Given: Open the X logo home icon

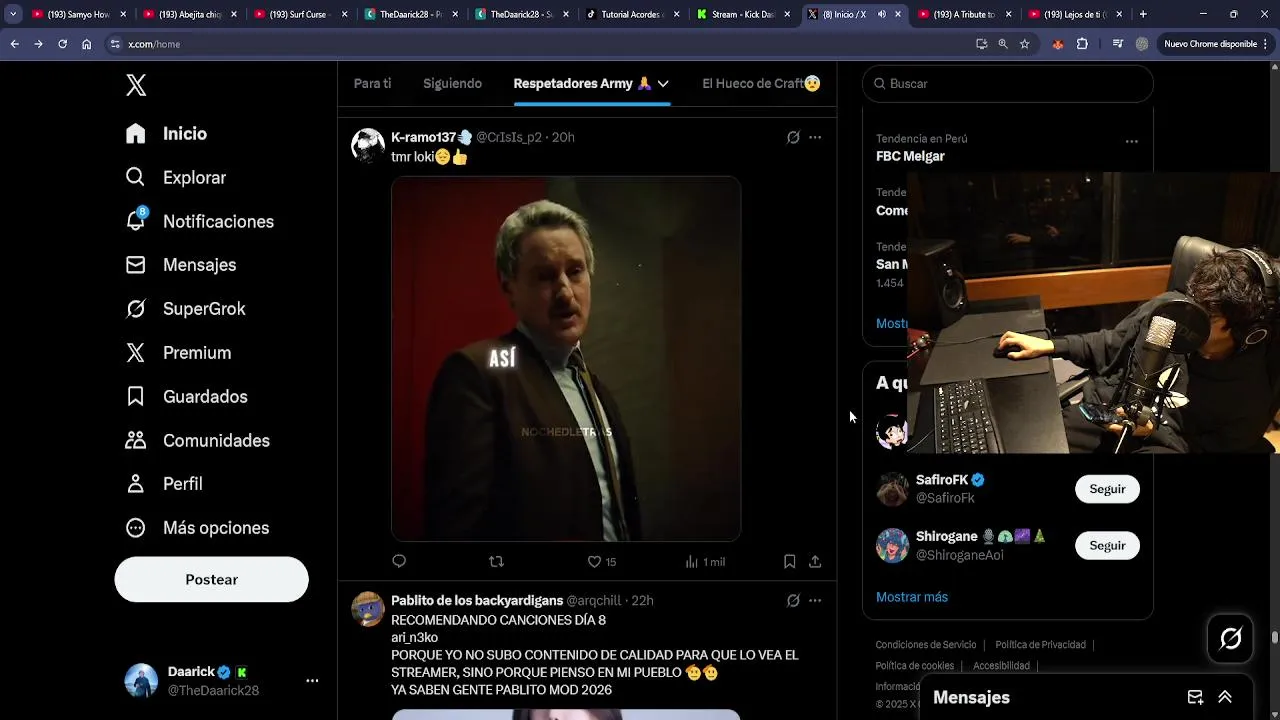Looking at the screenshot, I should 136,85.
